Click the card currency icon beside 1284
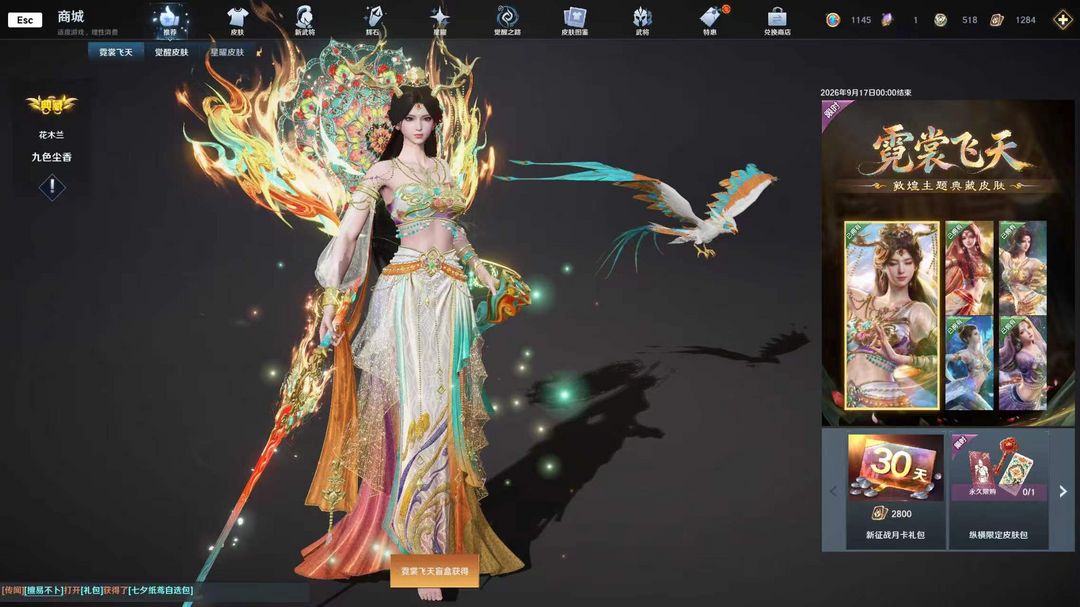1080x607 pixels. click(996, 20)
